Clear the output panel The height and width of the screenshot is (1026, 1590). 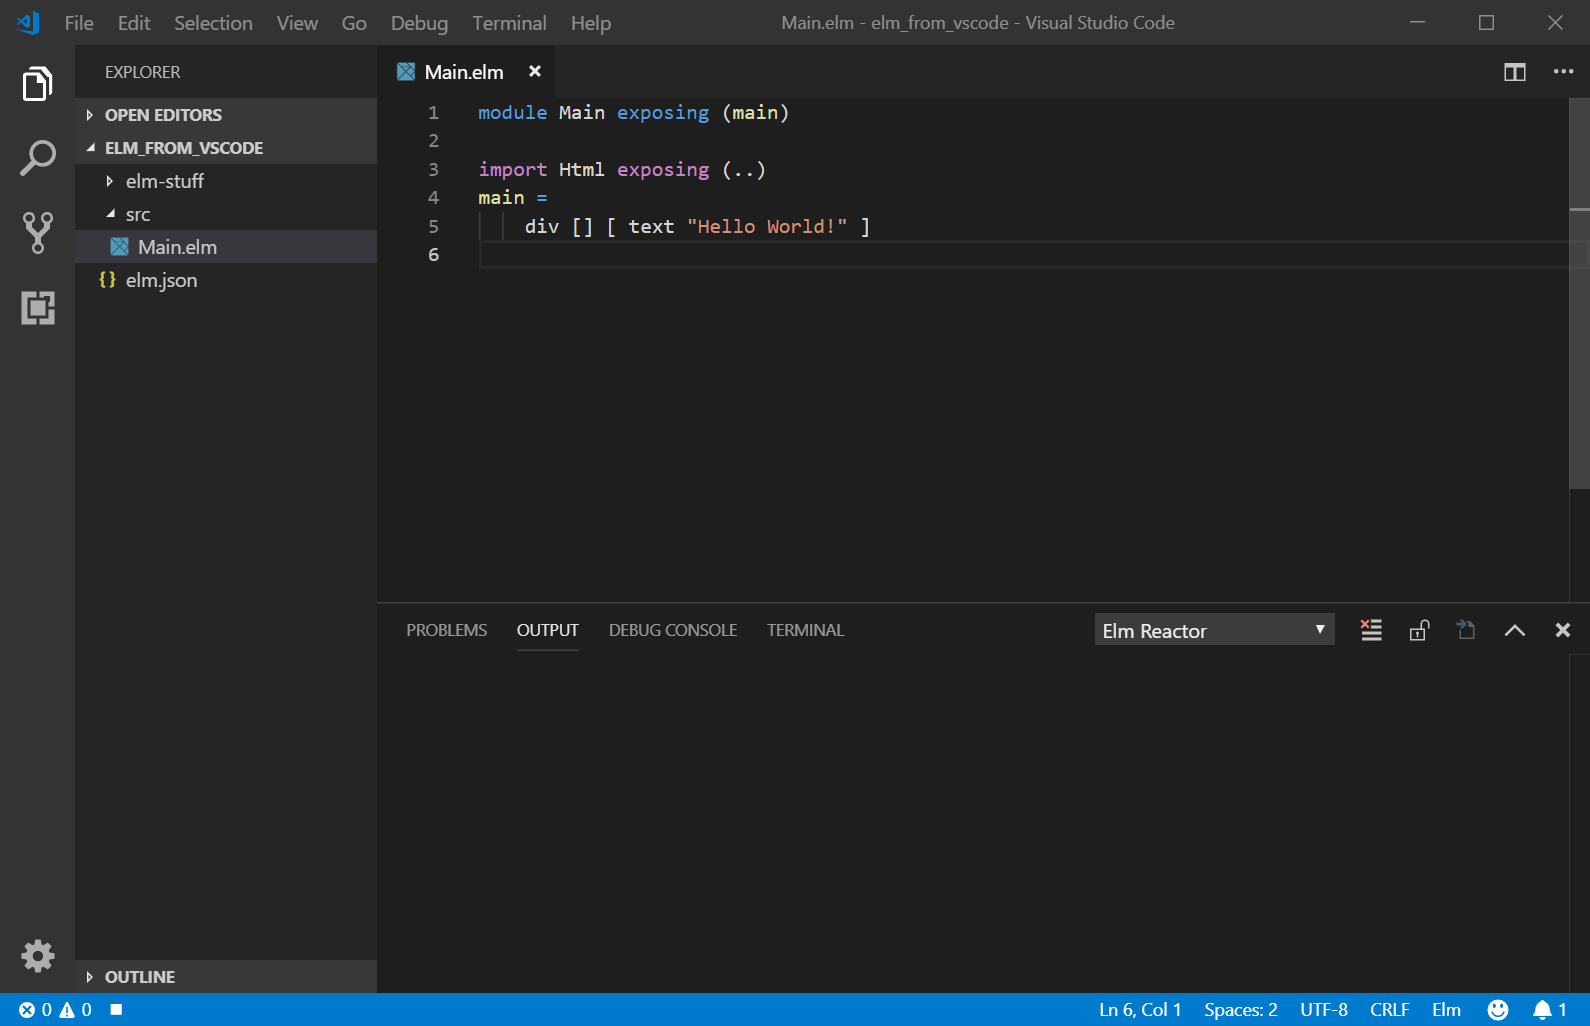pos(1371,630)
